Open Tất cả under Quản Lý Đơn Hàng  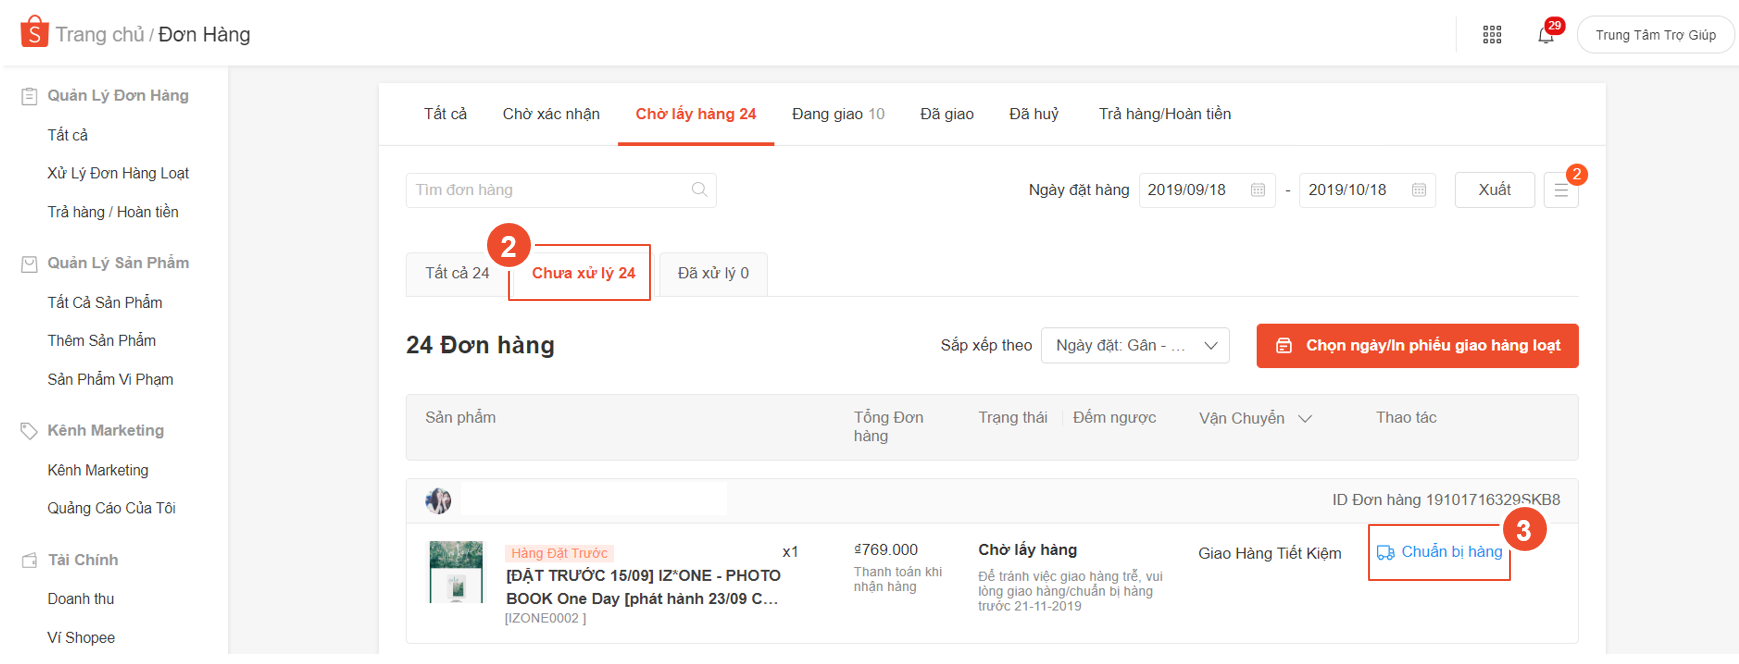68,135
